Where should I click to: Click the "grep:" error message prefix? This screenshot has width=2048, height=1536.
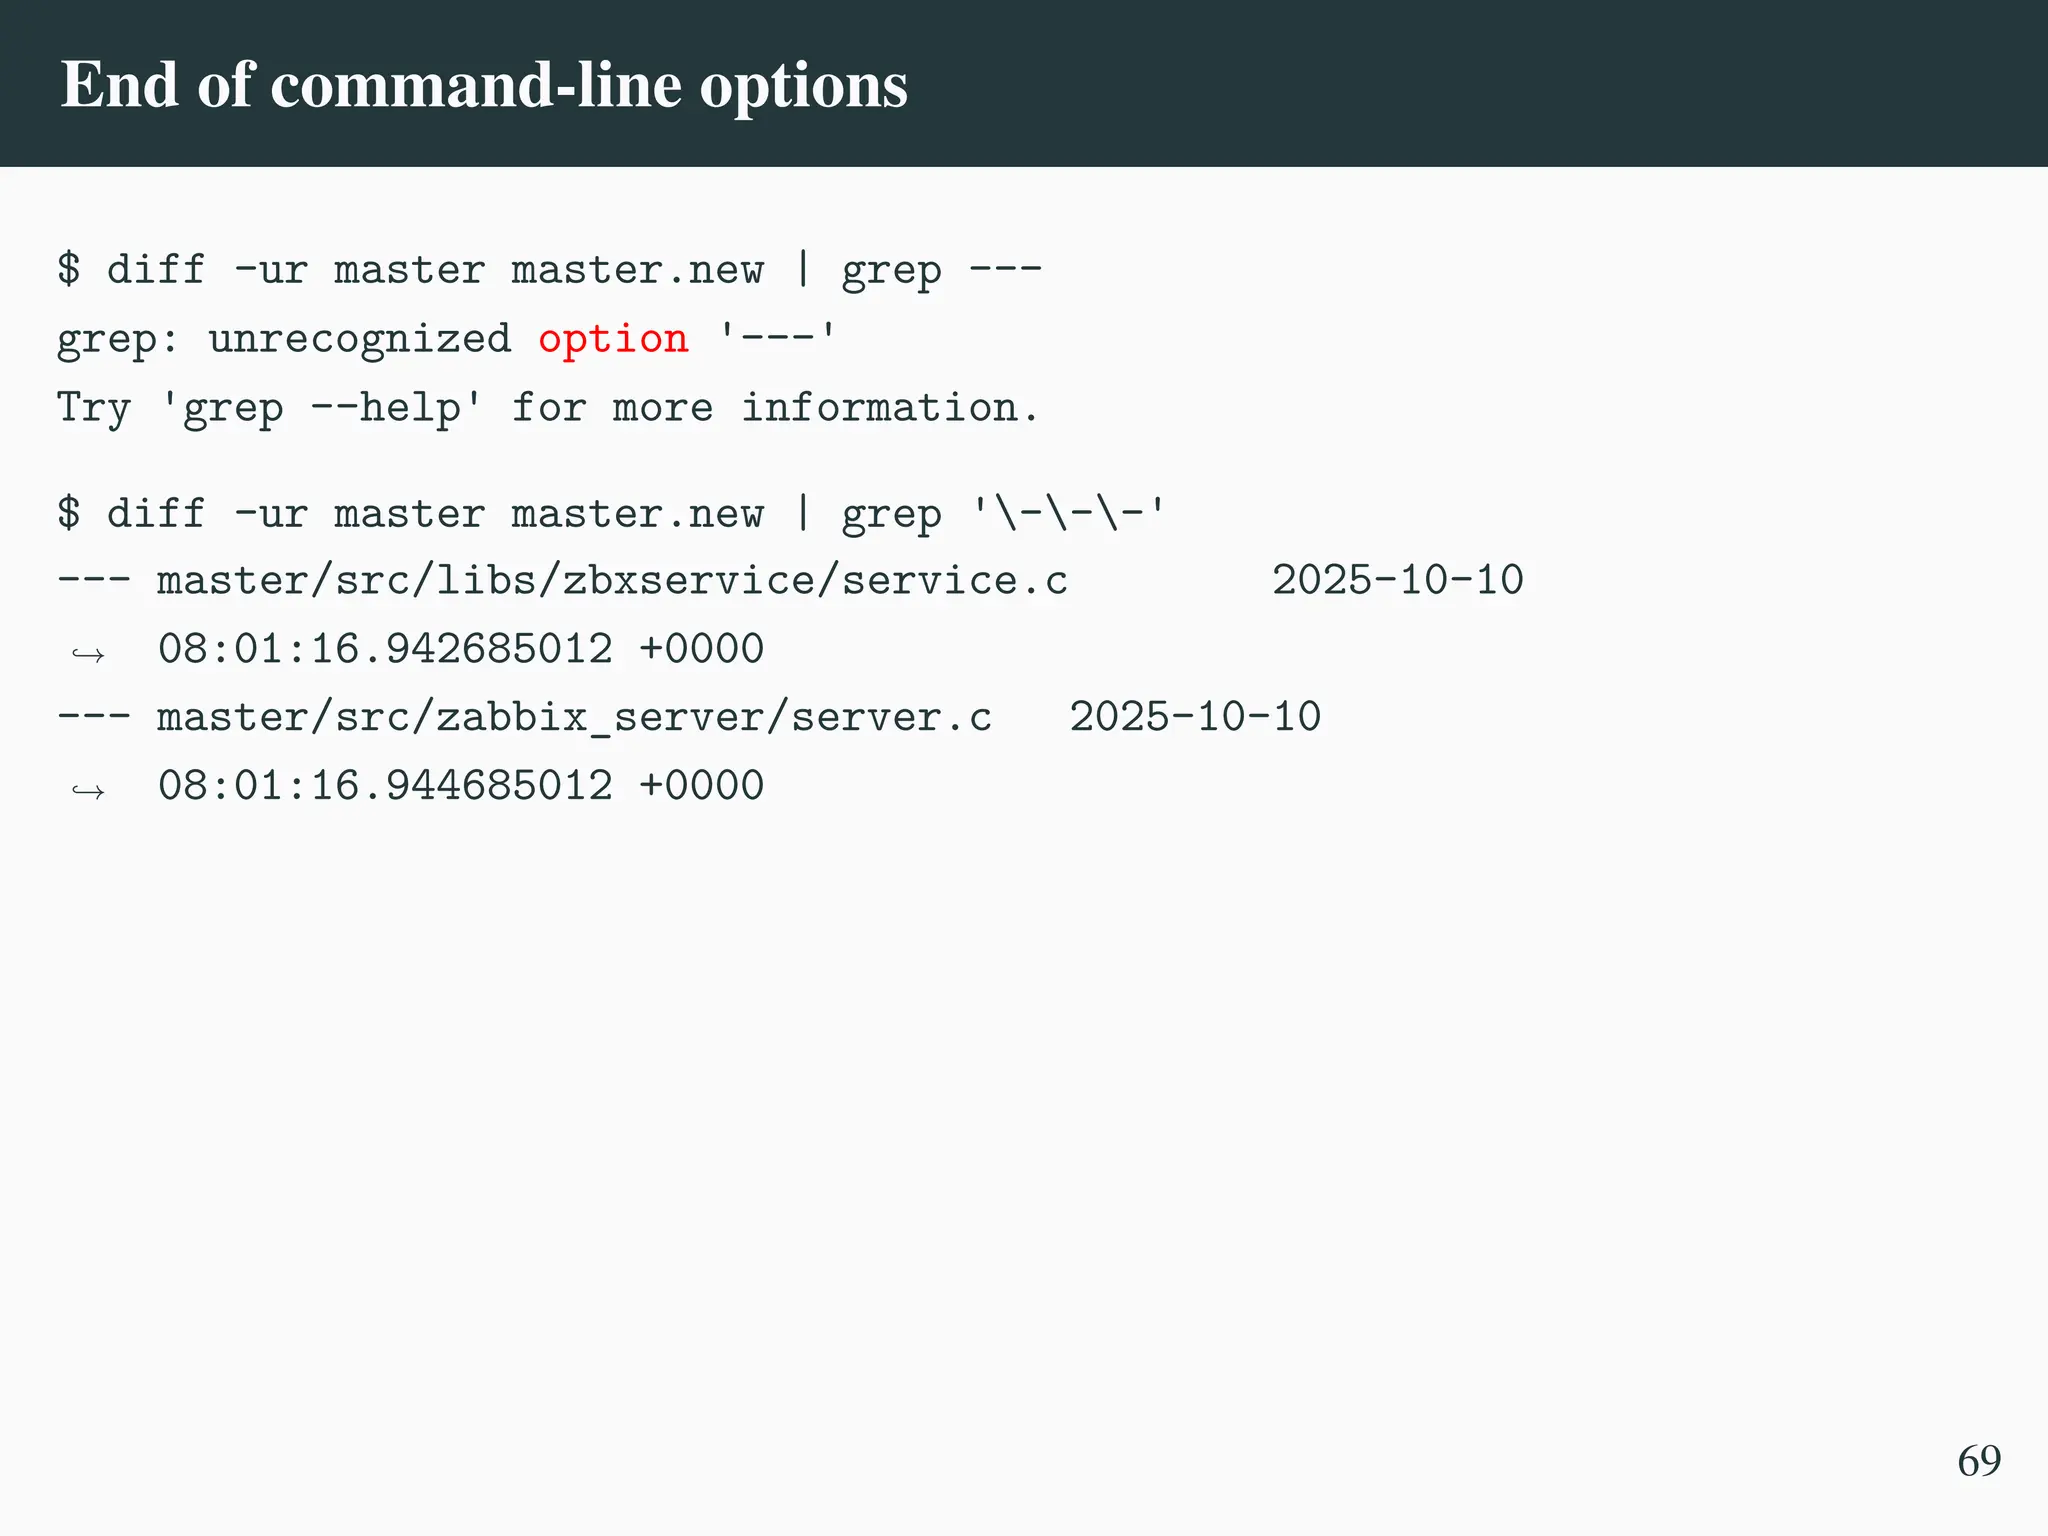point(117,339)
